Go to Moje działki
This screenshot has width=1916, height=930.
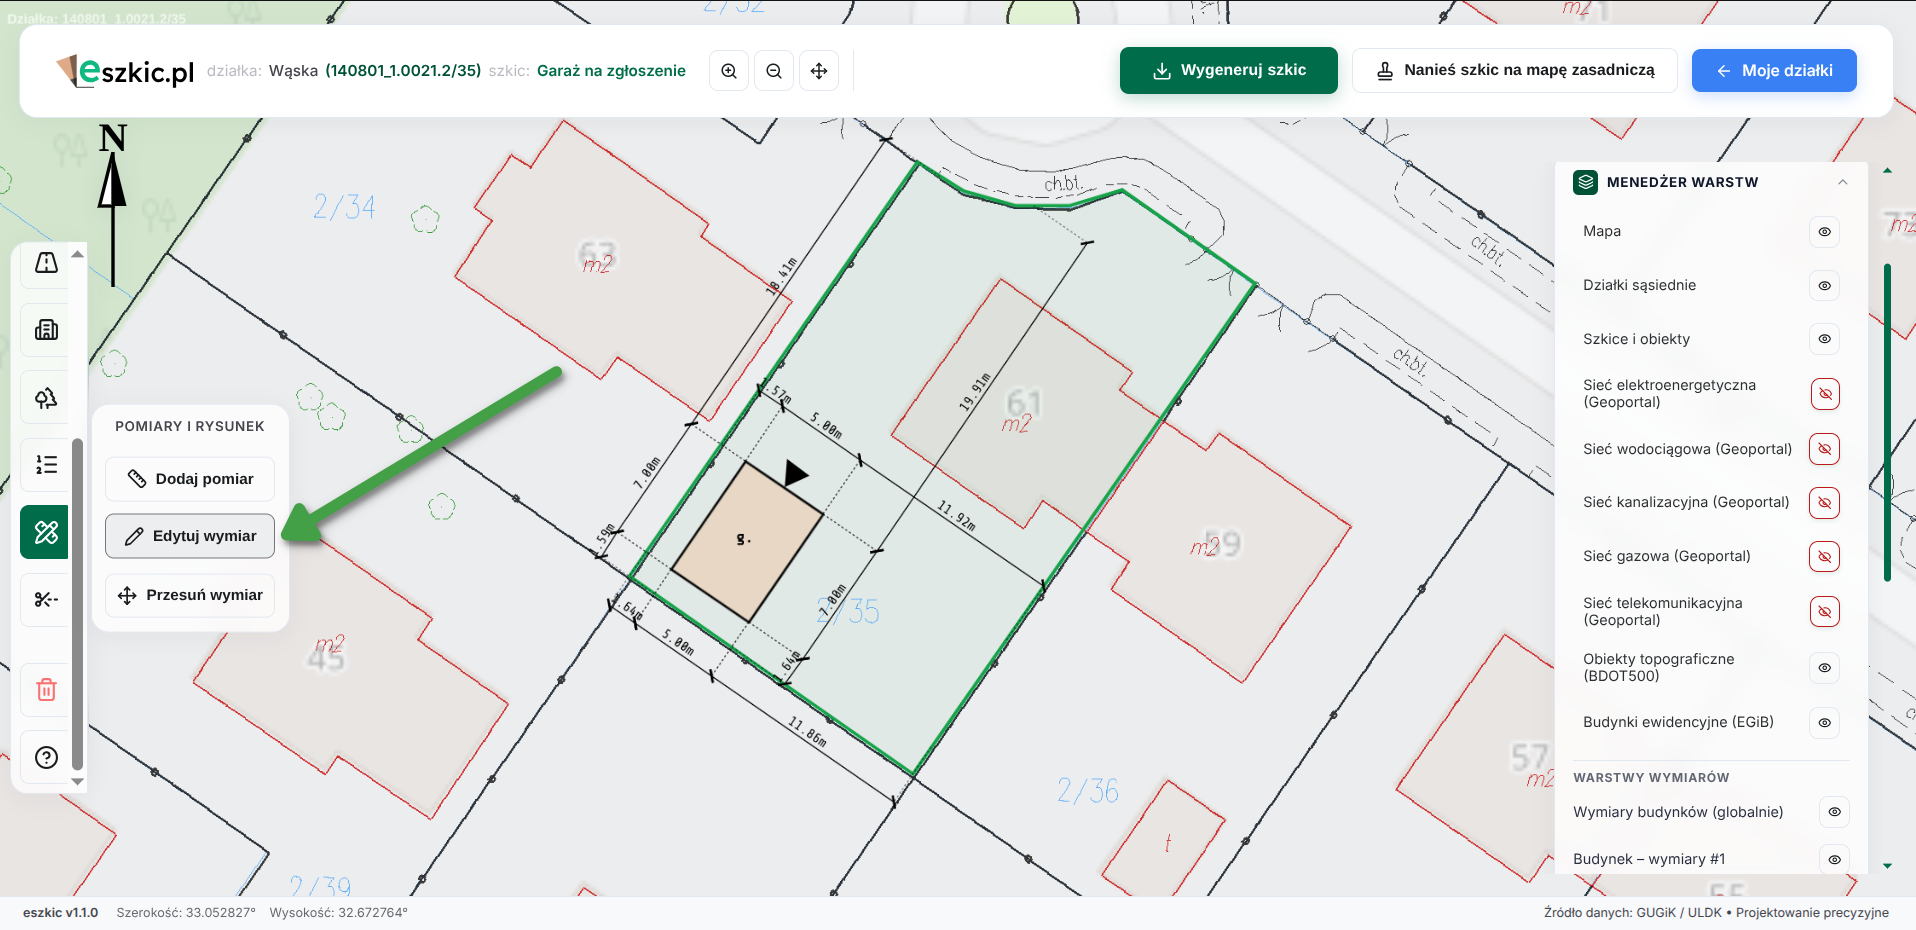(1774, 71)
